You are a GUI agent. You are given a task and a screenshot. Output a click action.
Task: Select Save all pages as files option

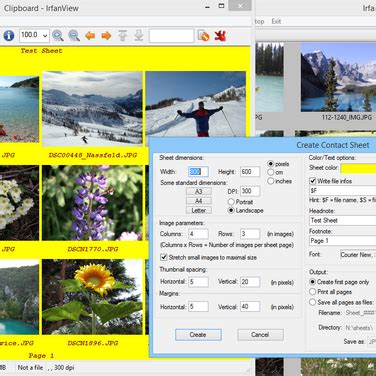coord(312,302)
